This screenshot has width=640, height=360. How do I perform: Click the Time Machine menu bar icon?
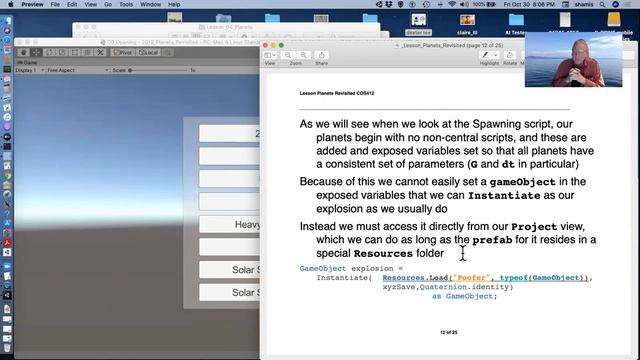pyautogui.click(x=426, y=4)
